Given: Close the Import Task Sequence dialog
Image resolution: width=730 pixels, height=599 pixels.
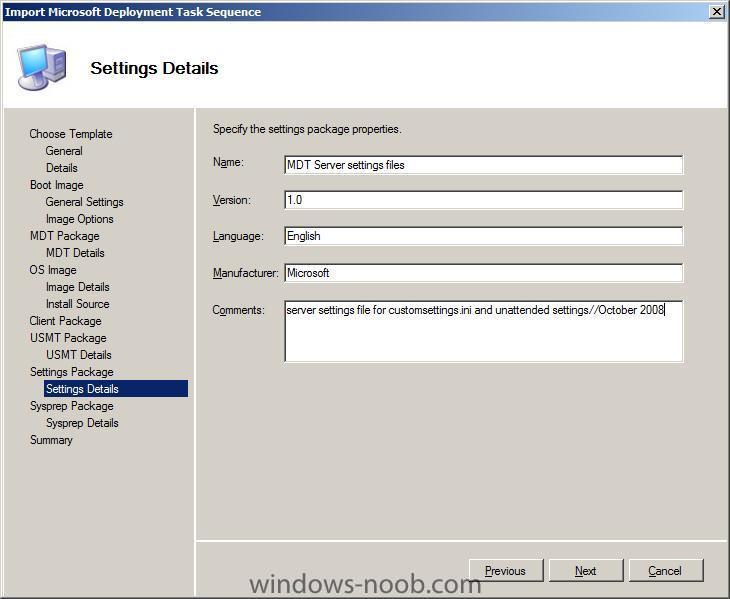Looking at the screenshot, I should (x=716, y=12).
